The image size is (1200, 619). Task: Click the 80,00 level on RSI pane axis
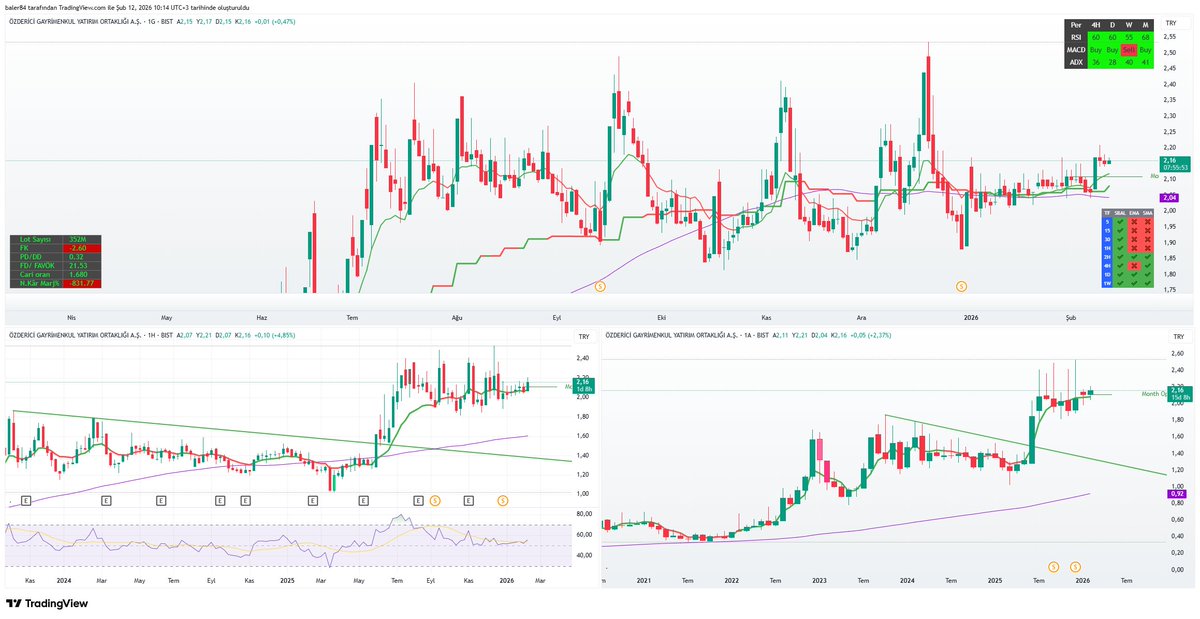pos(585,513)
